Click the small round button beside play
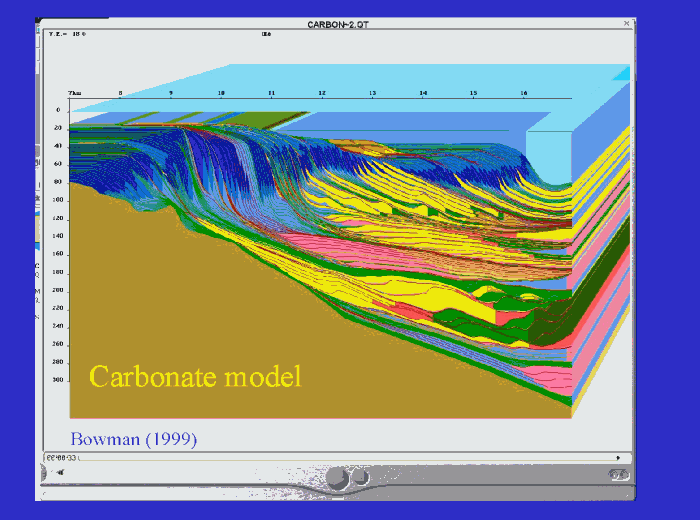The height and width of the screenshot is (520, 700). (x=361, y=478)
